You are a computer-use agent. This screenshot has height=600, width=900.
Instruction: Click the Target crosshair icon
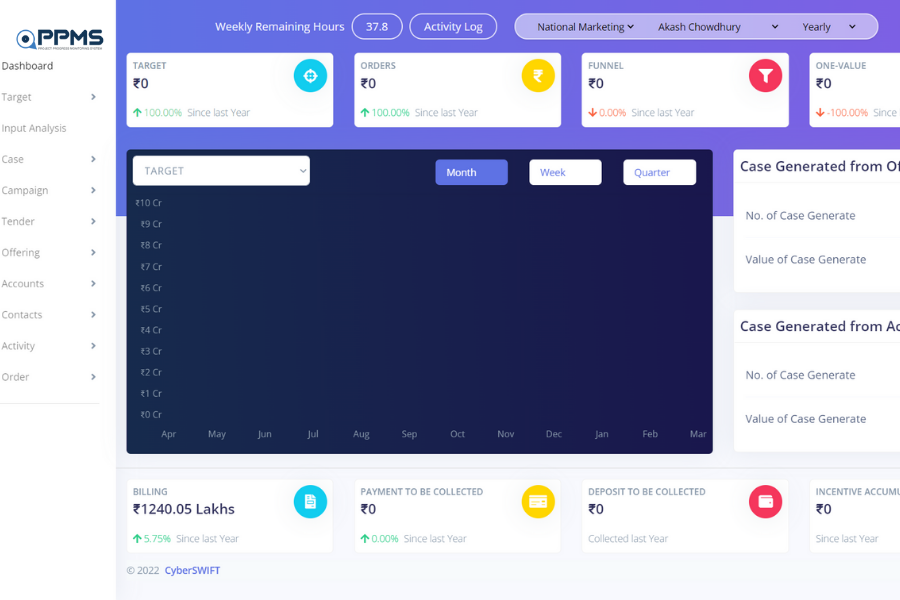[310, 76]
